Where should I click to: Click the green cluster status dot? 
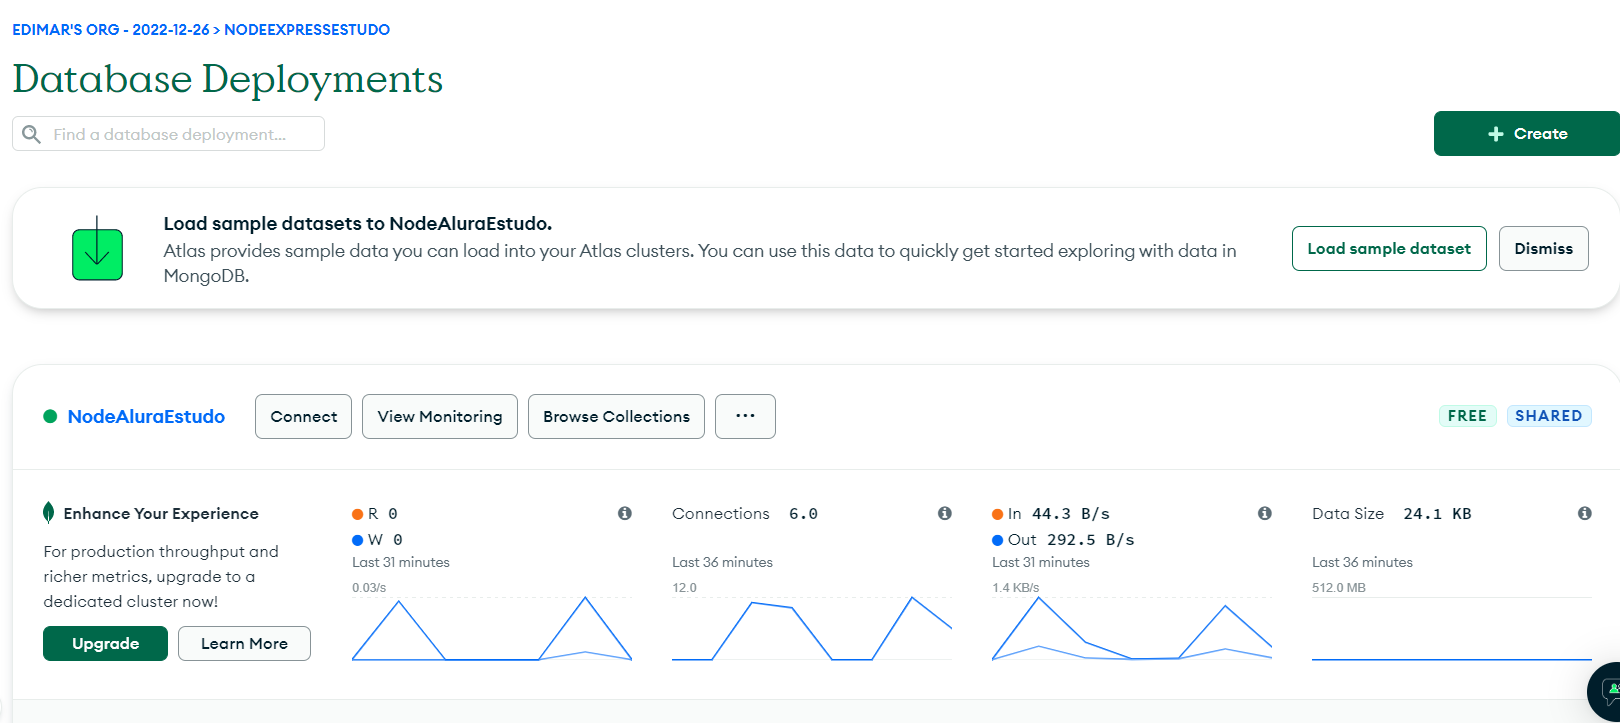coord(50,417)
